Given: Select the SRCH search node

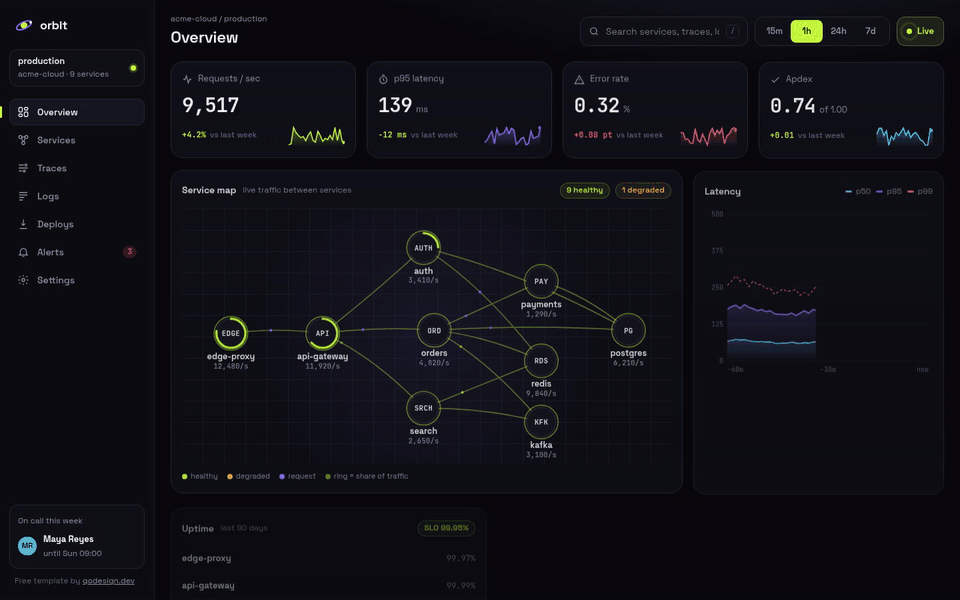Looking at the screenshot, I should (x=423, y=408).
